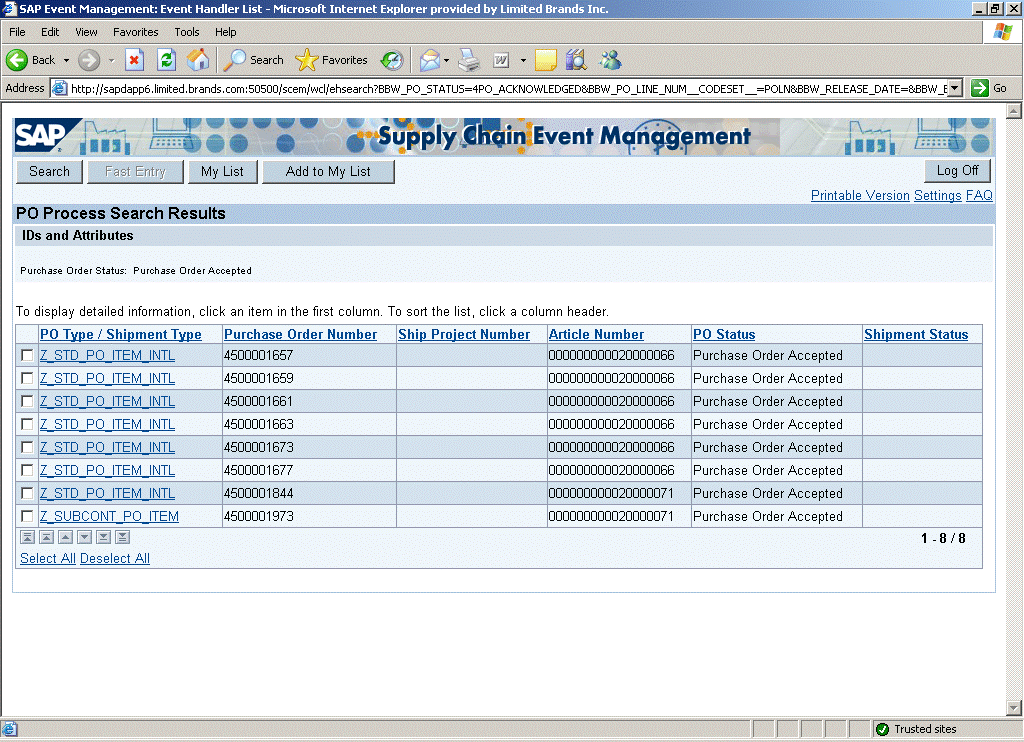
Task: Print the page with the printer icon
Action: 469,60
